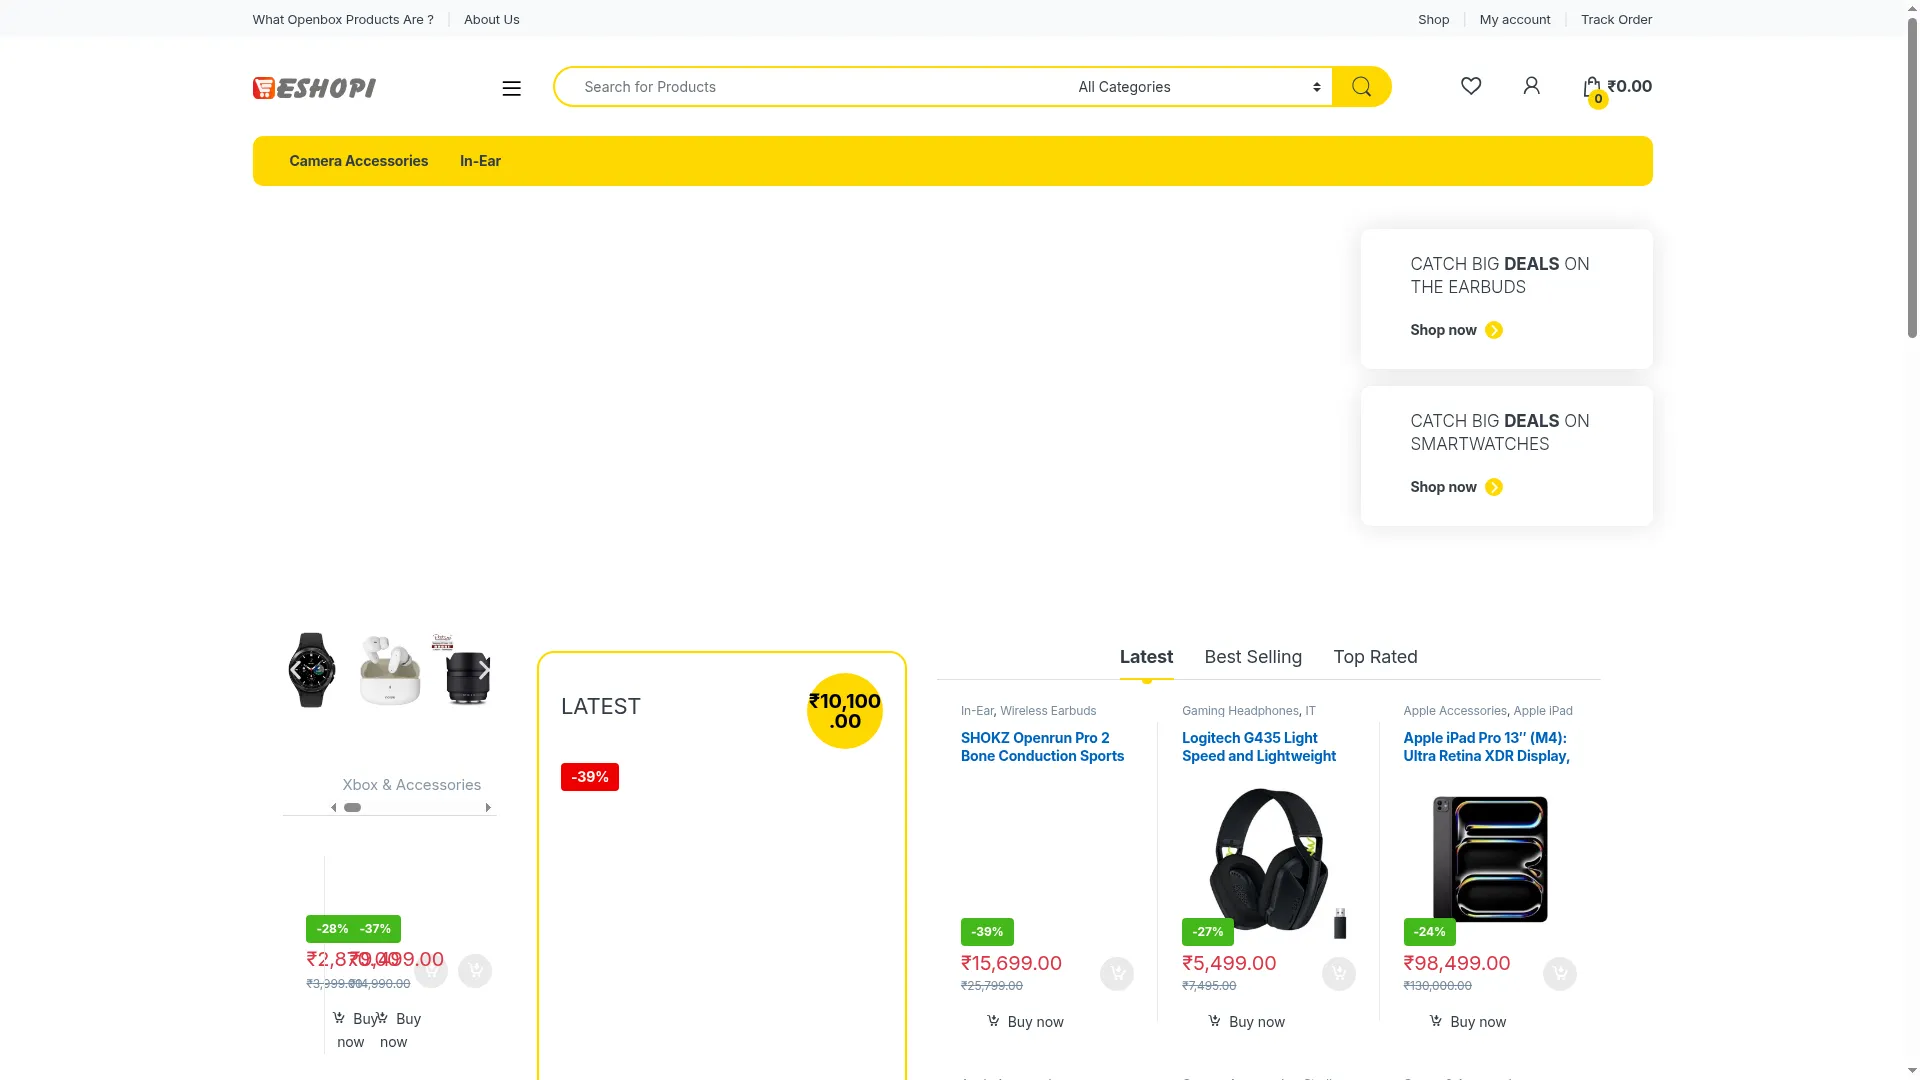Click the carousel horizontal scrollbar thumb
Viewport: 1920px width, 1080px height.
(x=352, y=808)
